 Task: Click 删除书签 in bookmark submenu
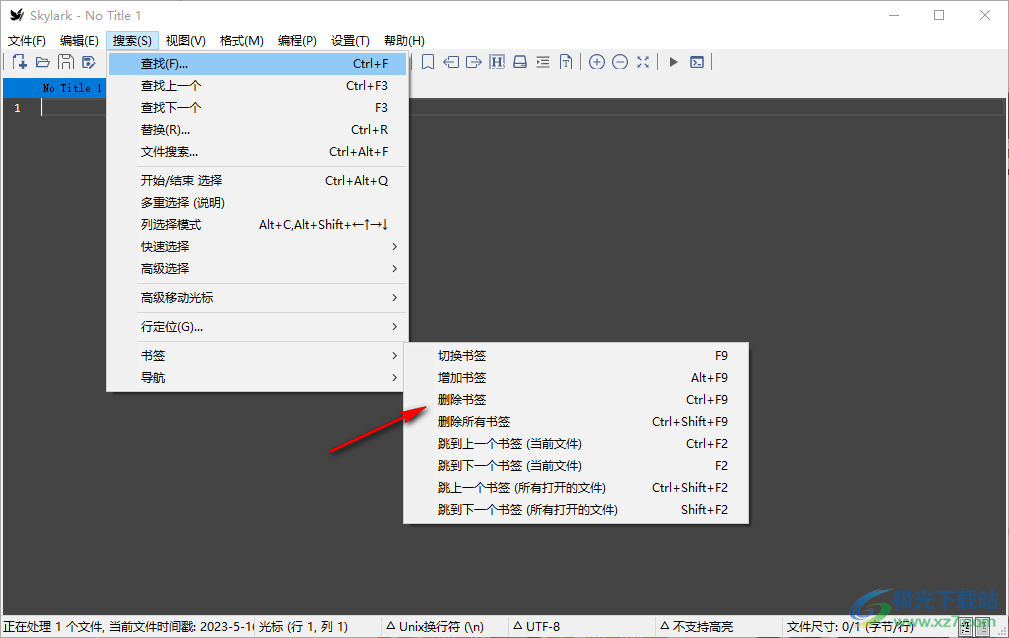pos(576,399)
